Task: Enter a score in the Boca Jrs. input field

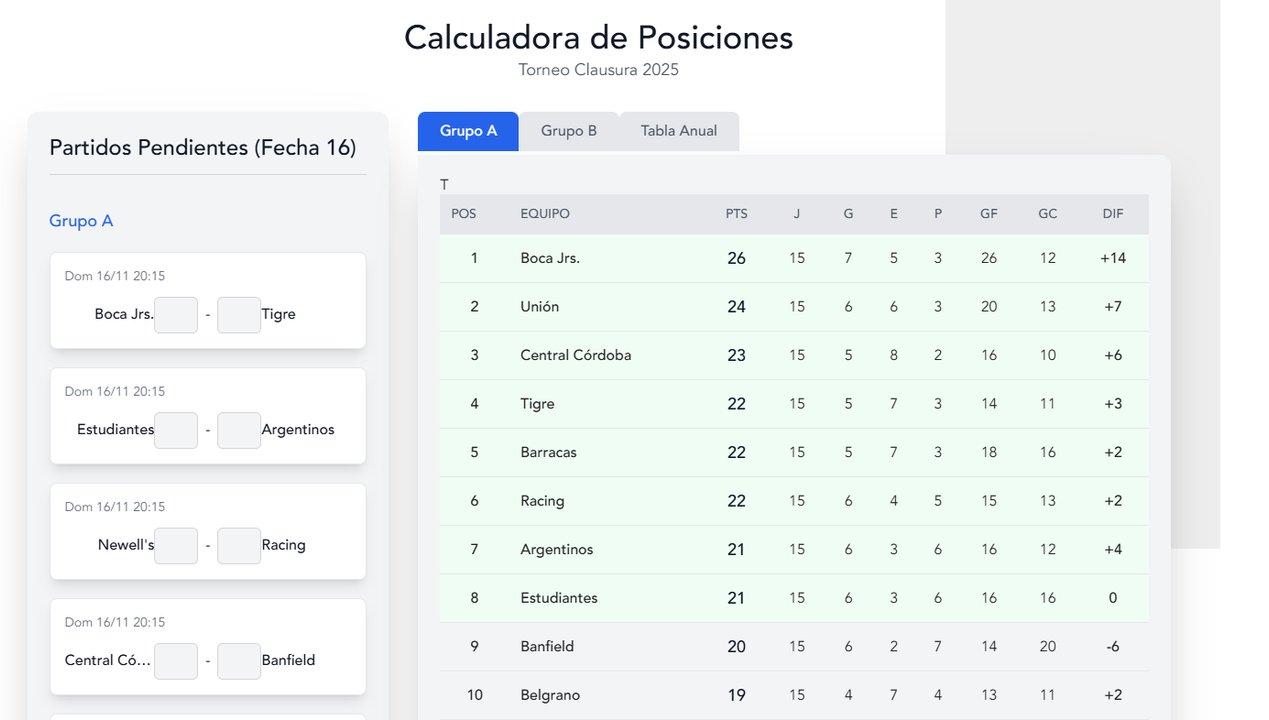Action: click(x=176, y=314)
